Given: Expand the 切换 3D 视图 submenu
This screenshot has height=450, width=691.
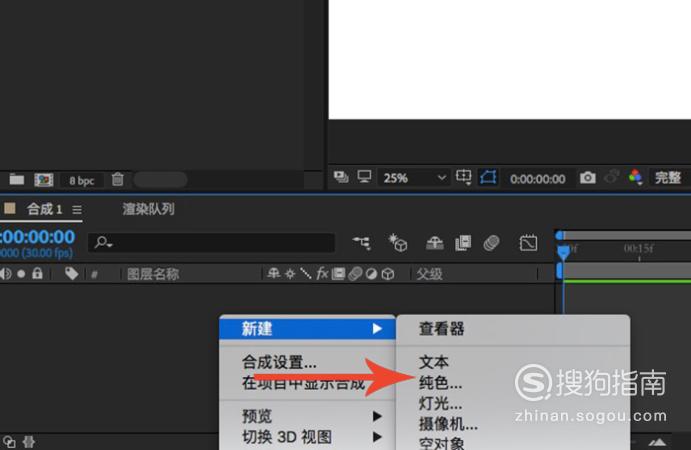Looking at the screenshot, I should click(x=307, y=437).
